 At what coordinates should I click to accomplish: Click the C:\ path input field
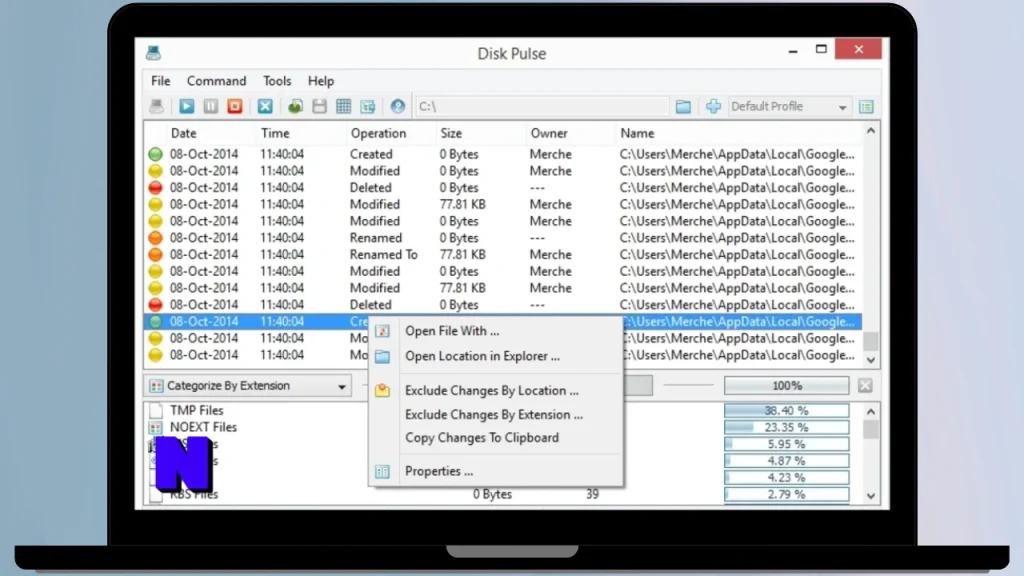(541, 106)
